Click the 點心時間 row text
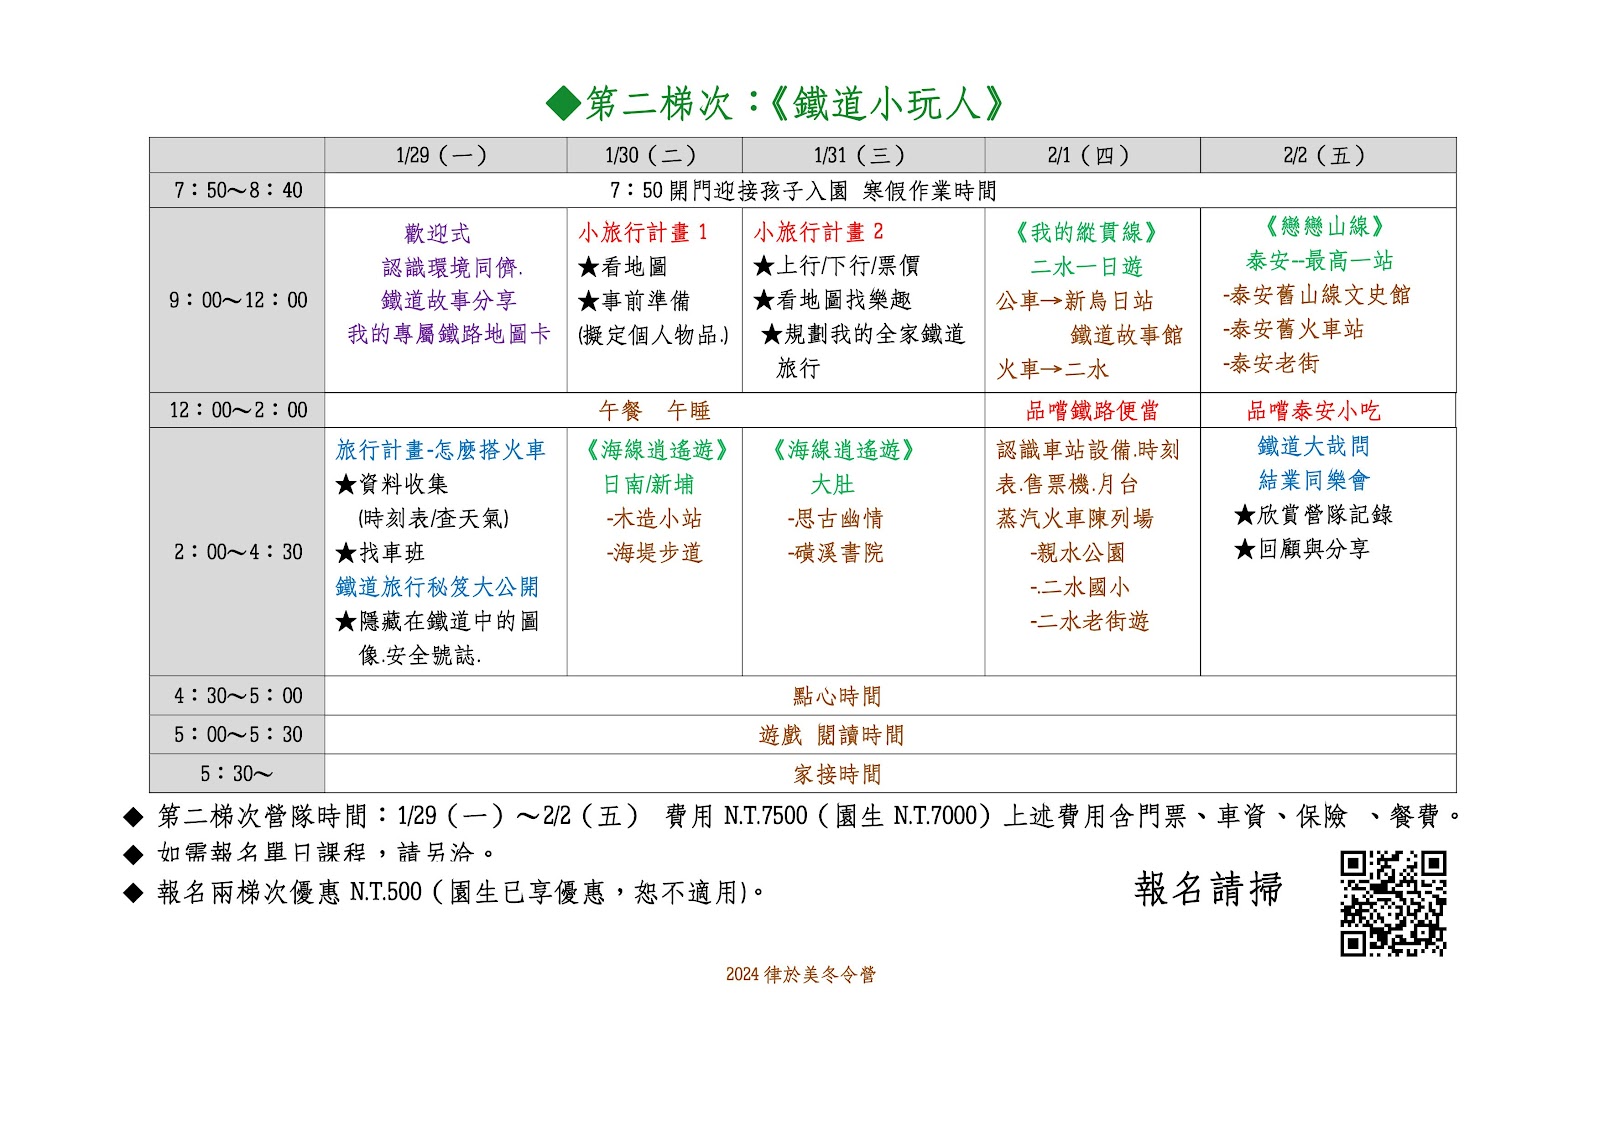Viewport: 1600px width, 1132px height. click(x=837, y=696)
